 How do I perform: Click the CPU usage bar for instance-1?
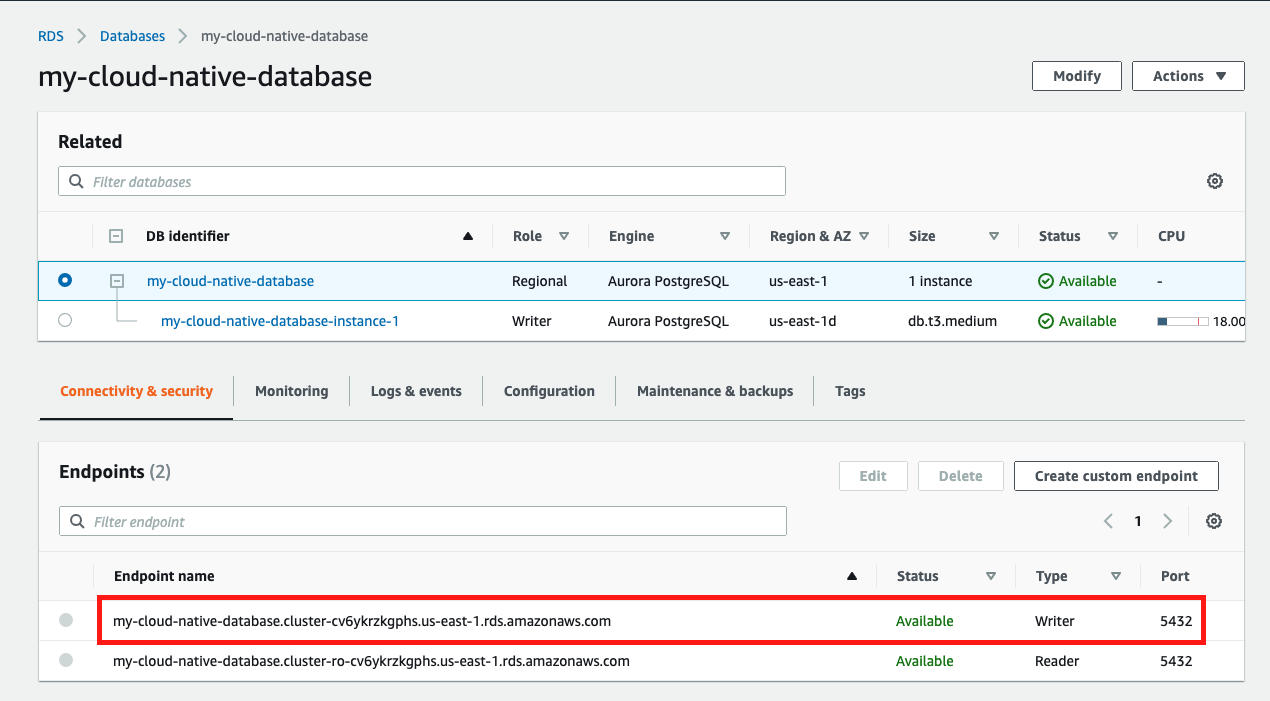1182,321
